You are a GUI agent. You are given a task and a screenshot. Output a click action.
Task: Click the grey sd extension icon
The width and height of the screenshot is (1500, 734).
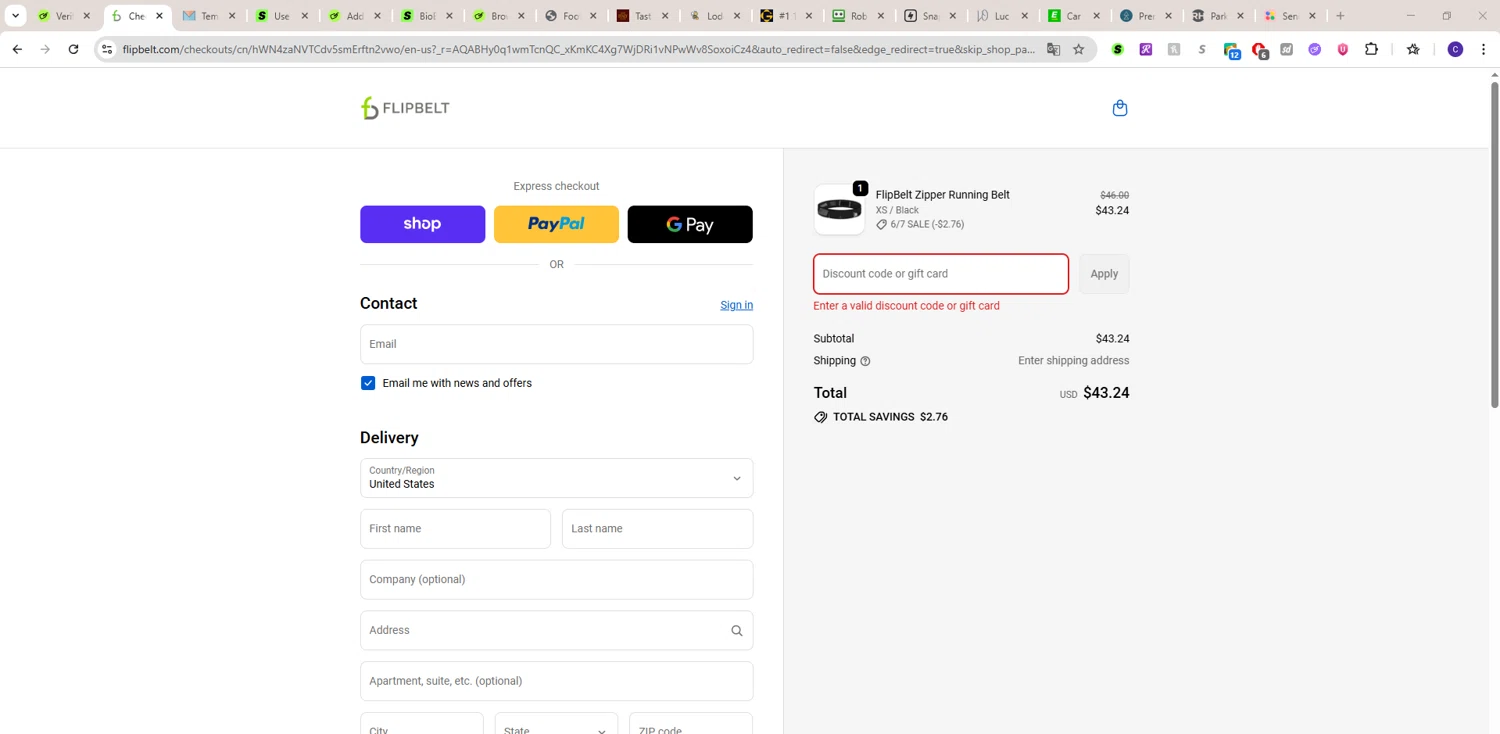click(x=1287, y=49)
